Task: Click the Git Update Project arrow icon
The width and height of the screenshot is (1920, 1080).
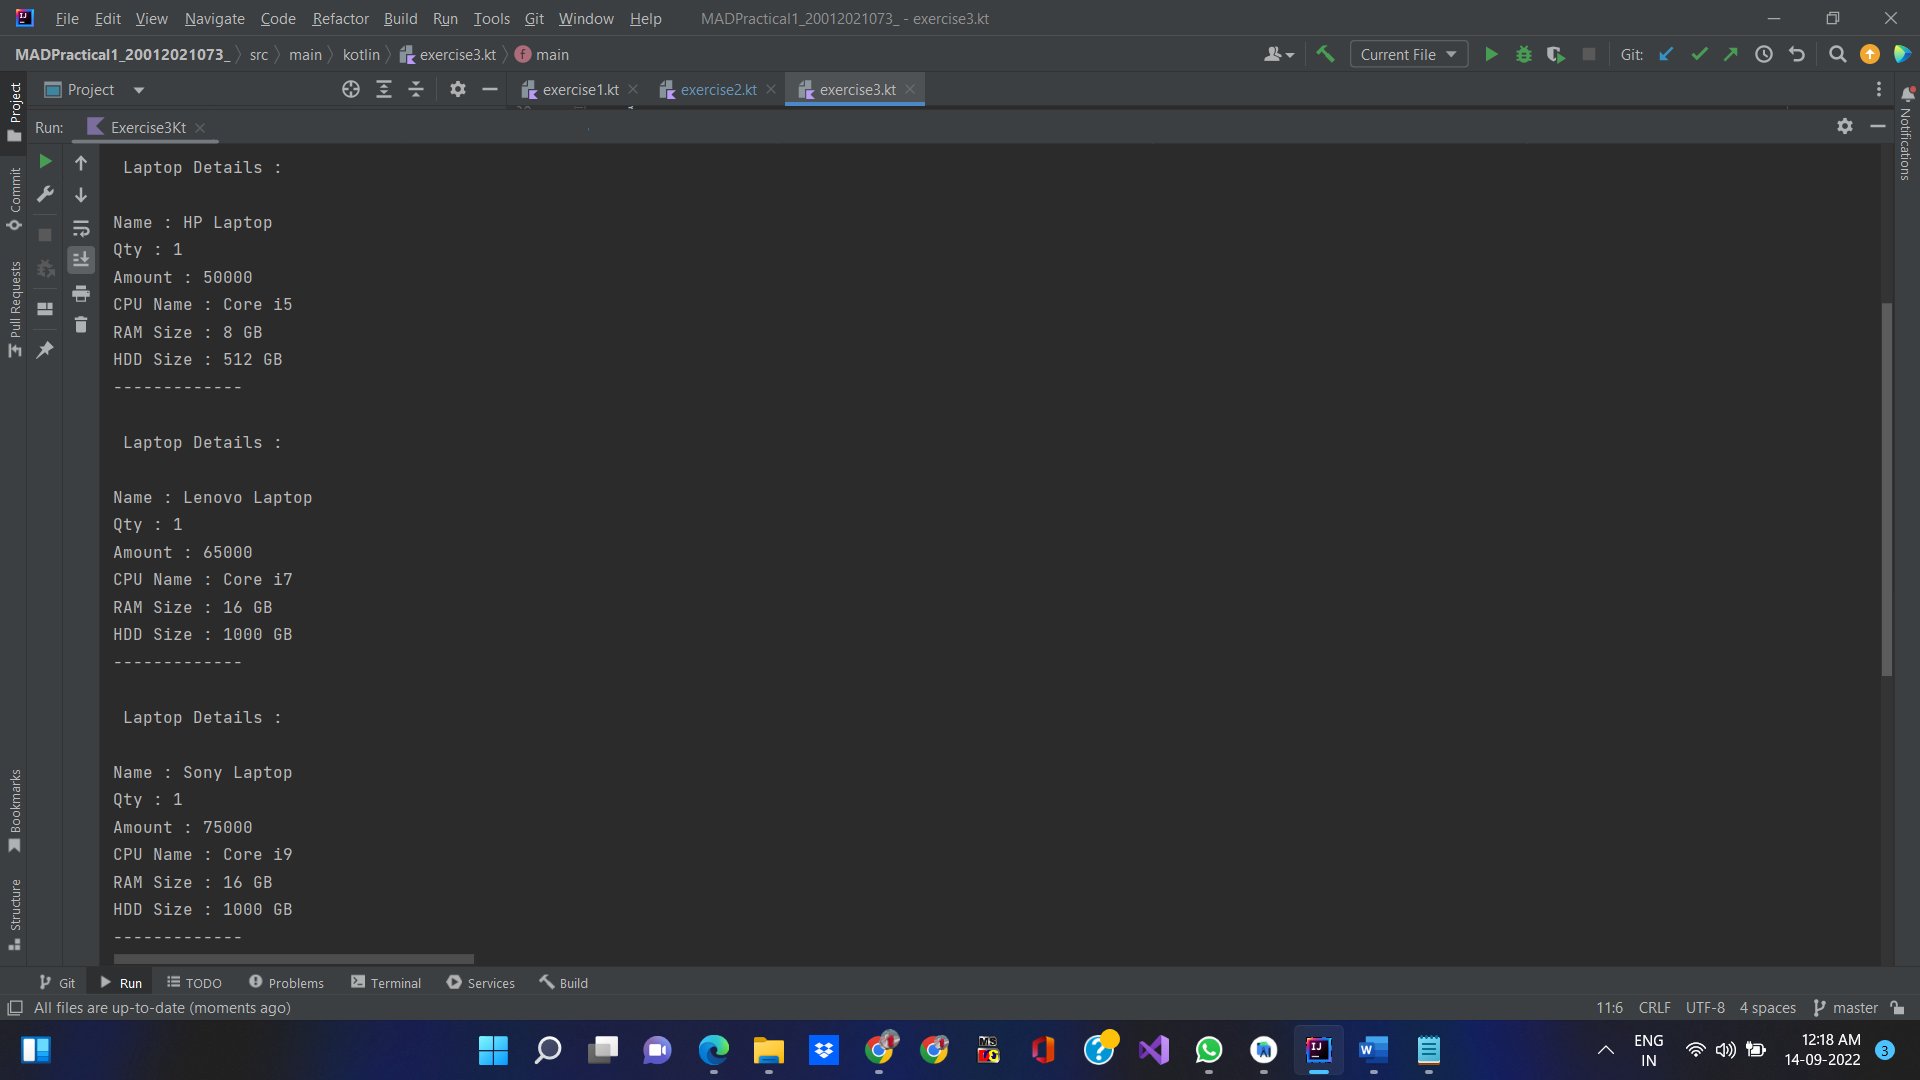Action: 1666,54
